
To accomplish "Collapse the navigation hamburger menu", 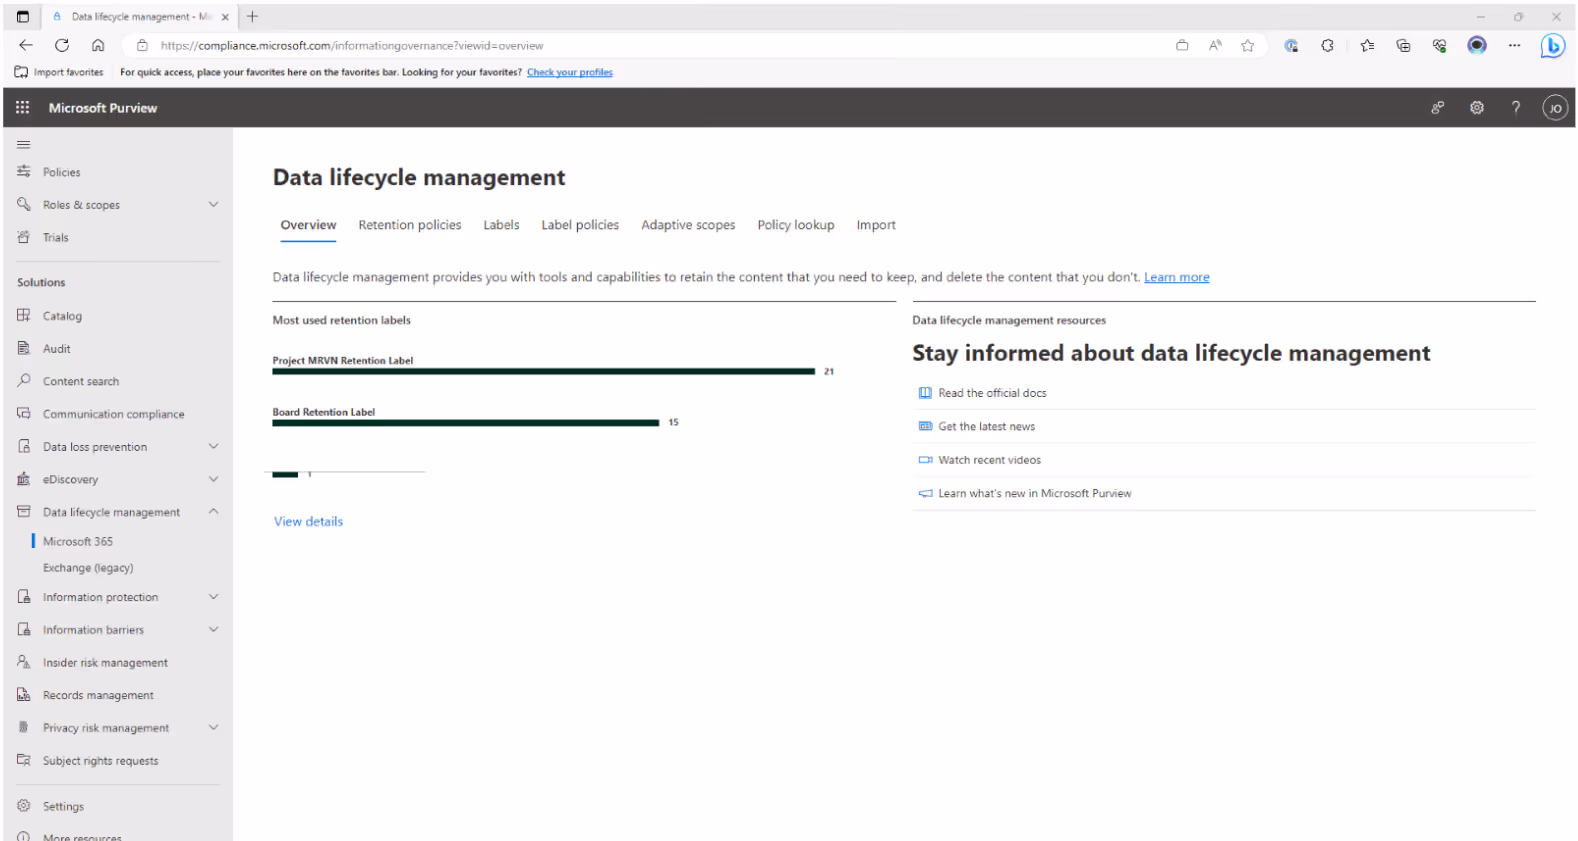I will point(24,144).
